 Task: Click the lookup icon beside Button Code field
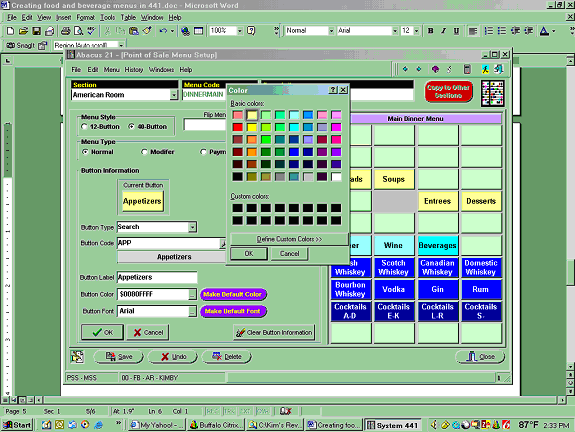pyautogui.click(x=223, y=243)
